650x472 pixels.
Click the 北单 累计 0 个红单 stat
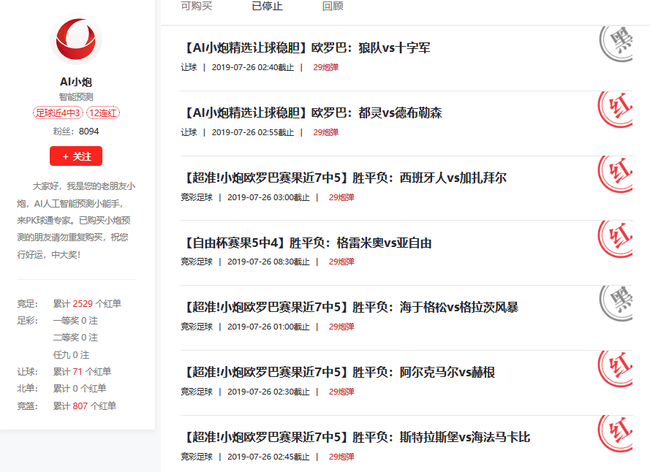[61, 388]
